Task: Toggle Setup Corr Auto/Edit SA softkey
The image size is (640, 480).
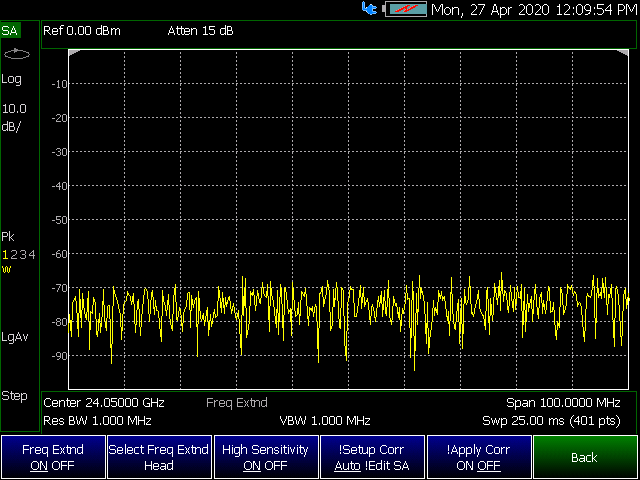Action: [x=372, y=457]
